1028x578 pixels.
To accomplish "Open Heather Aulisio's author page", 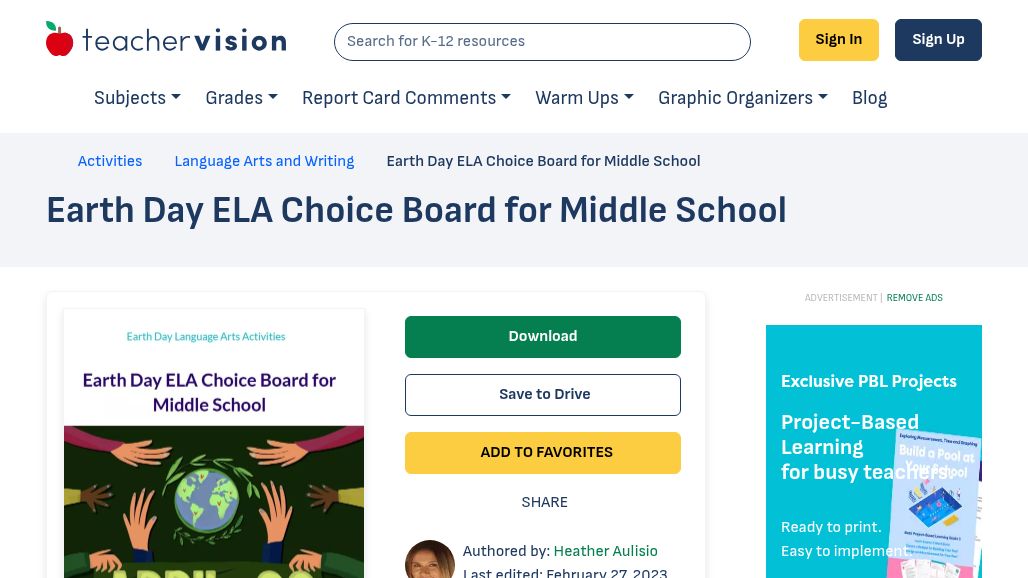I will 605,551.
